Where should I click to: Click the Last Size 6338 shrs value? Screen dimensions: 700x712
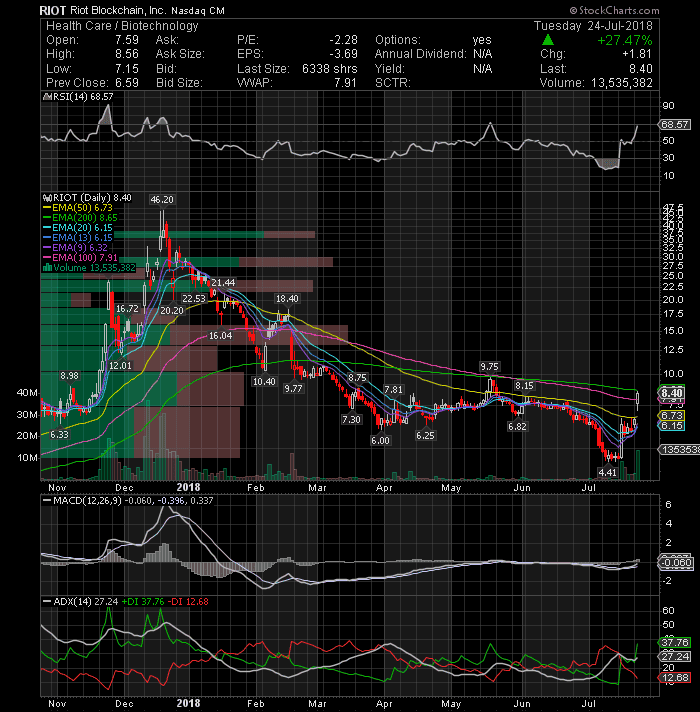330,69
